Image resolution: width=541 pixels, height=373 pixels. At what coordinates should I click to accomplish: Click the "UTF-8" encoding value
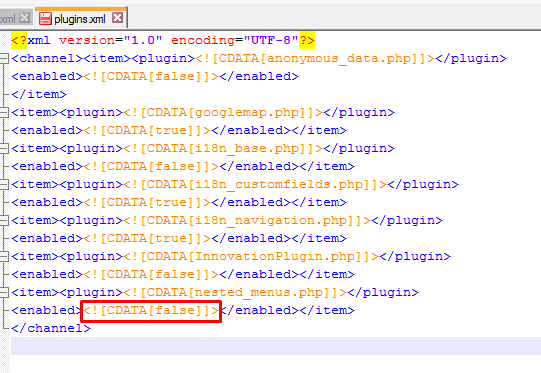pyautogui.click(x=271, y=40)
